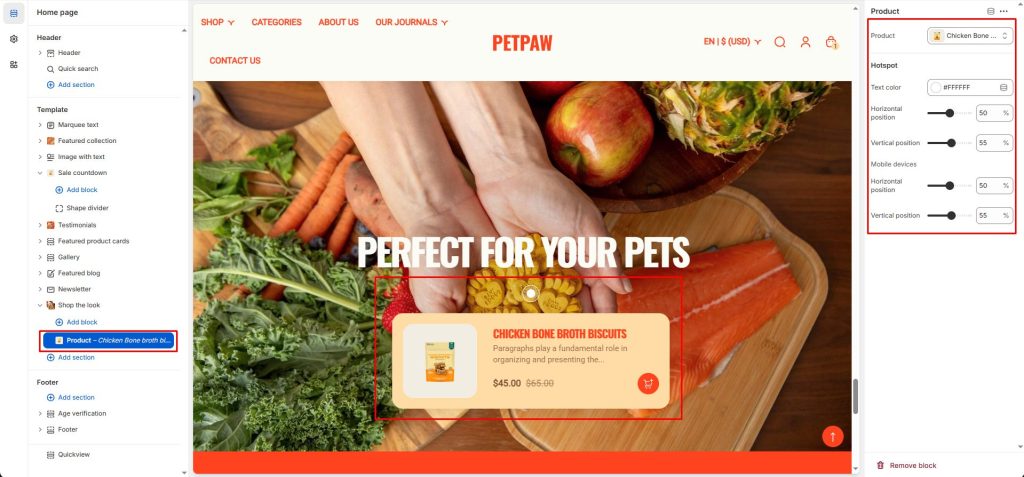Click the orange add-to-cart button on product card

[648, 384]
